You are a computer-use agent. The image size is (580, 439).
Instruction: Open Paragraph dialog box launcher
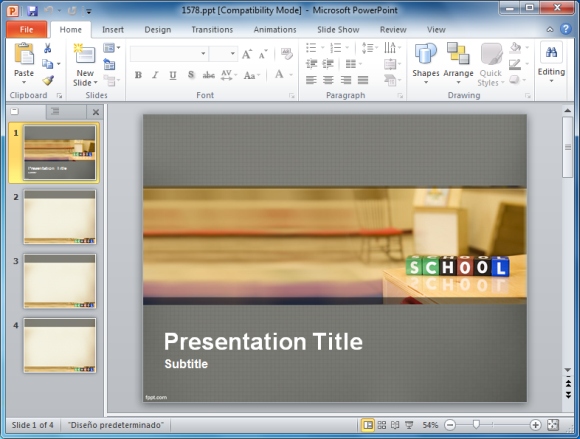click(400, 96)
